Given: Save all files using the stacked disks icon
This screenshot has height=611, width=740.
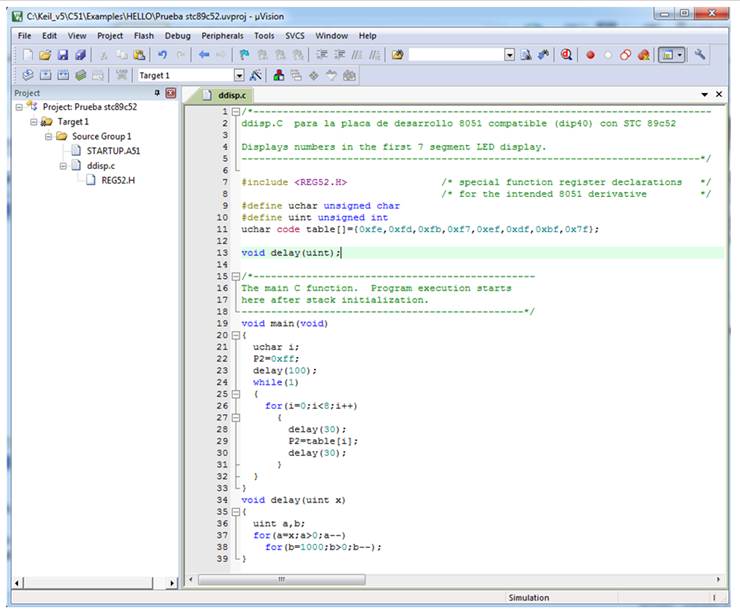Looking at the screenshot, I should tap(81, 55).
